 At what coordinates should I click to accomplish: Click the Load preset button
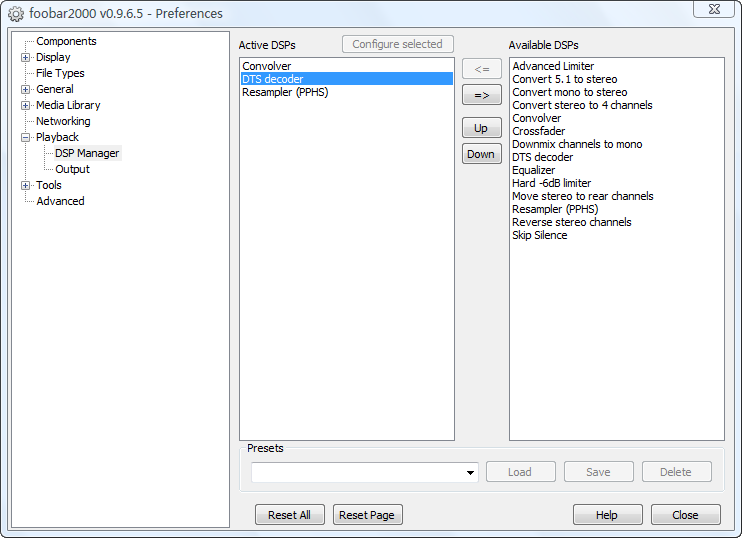pos(521,472)
